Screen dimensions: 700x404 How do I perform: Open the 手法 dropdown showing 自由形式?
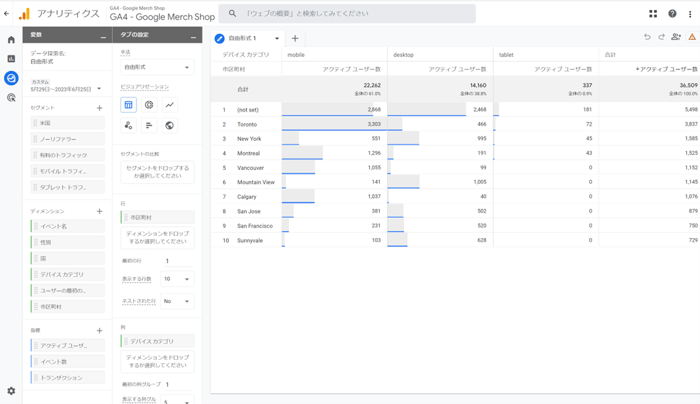[157, 68]
